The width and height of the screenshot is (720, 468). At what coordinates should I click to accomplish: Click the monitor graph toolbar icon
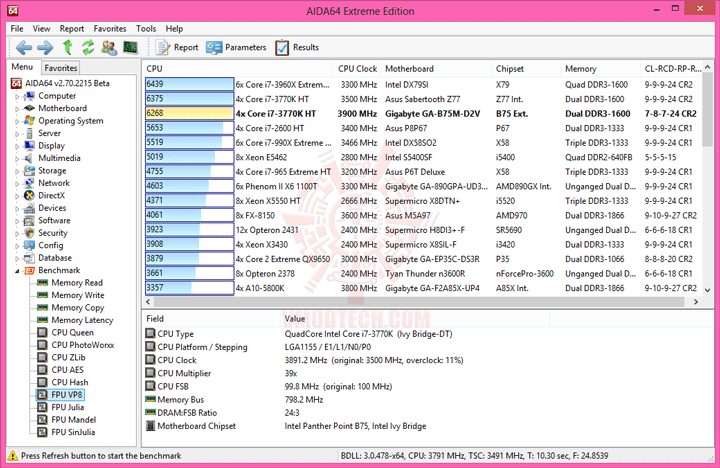coord(130,47)
